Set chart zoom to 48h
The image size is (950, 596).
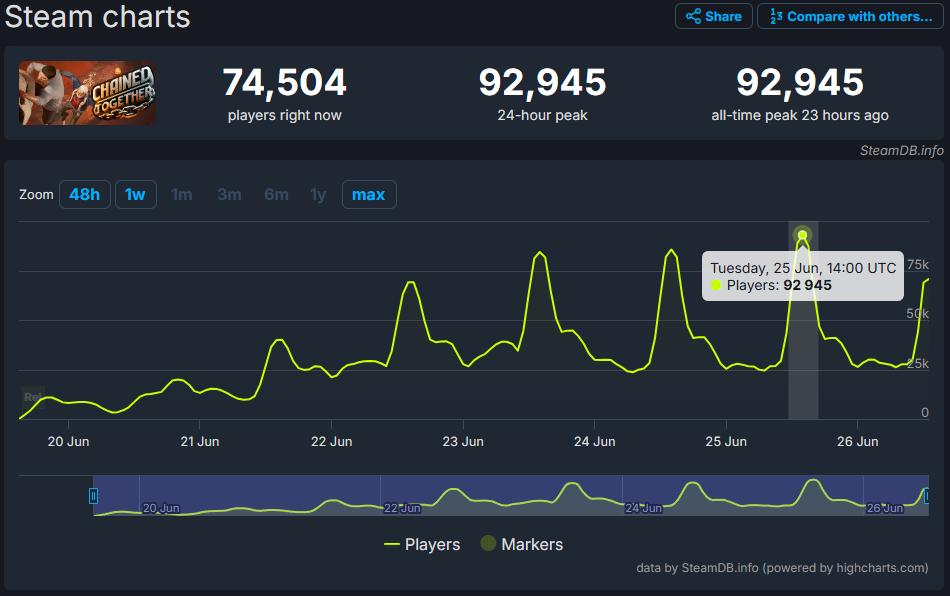point(84,194)
